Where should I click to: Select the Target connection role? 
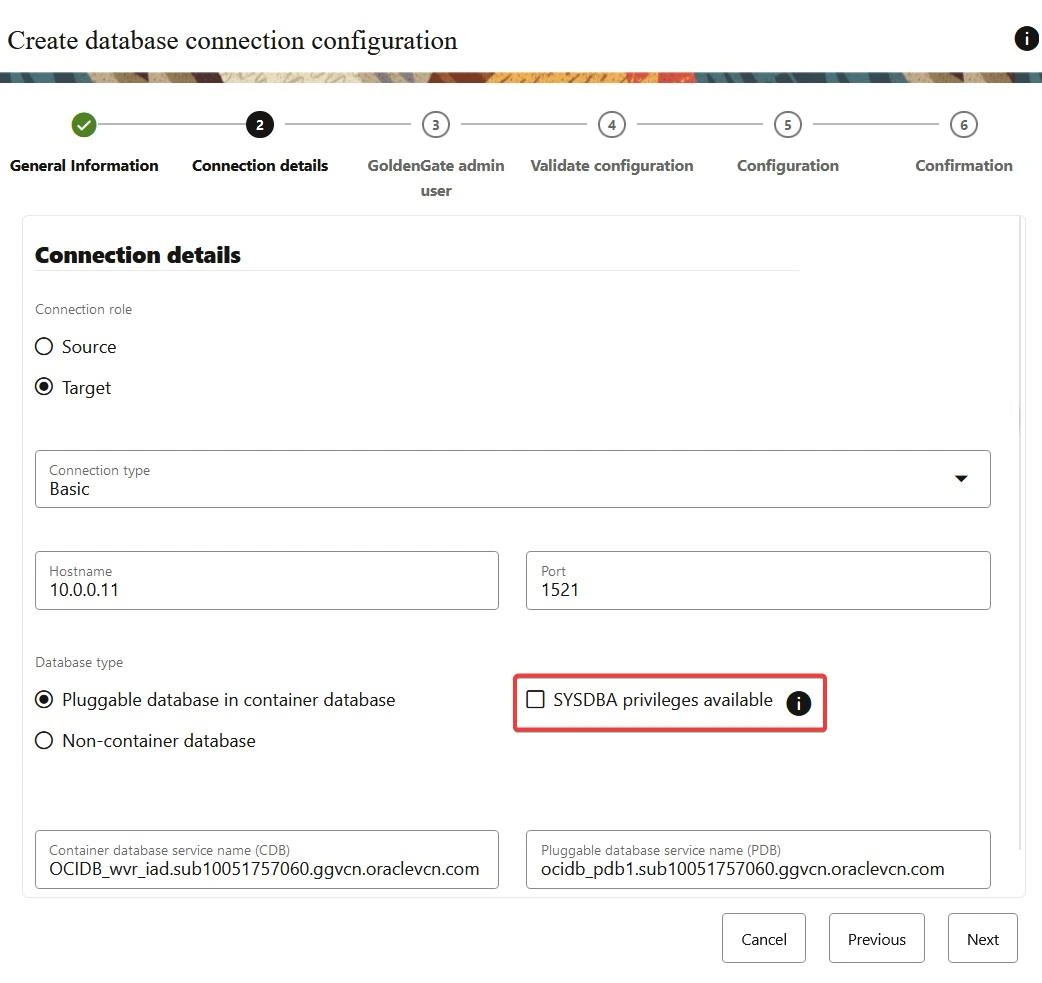coord(44,388)
